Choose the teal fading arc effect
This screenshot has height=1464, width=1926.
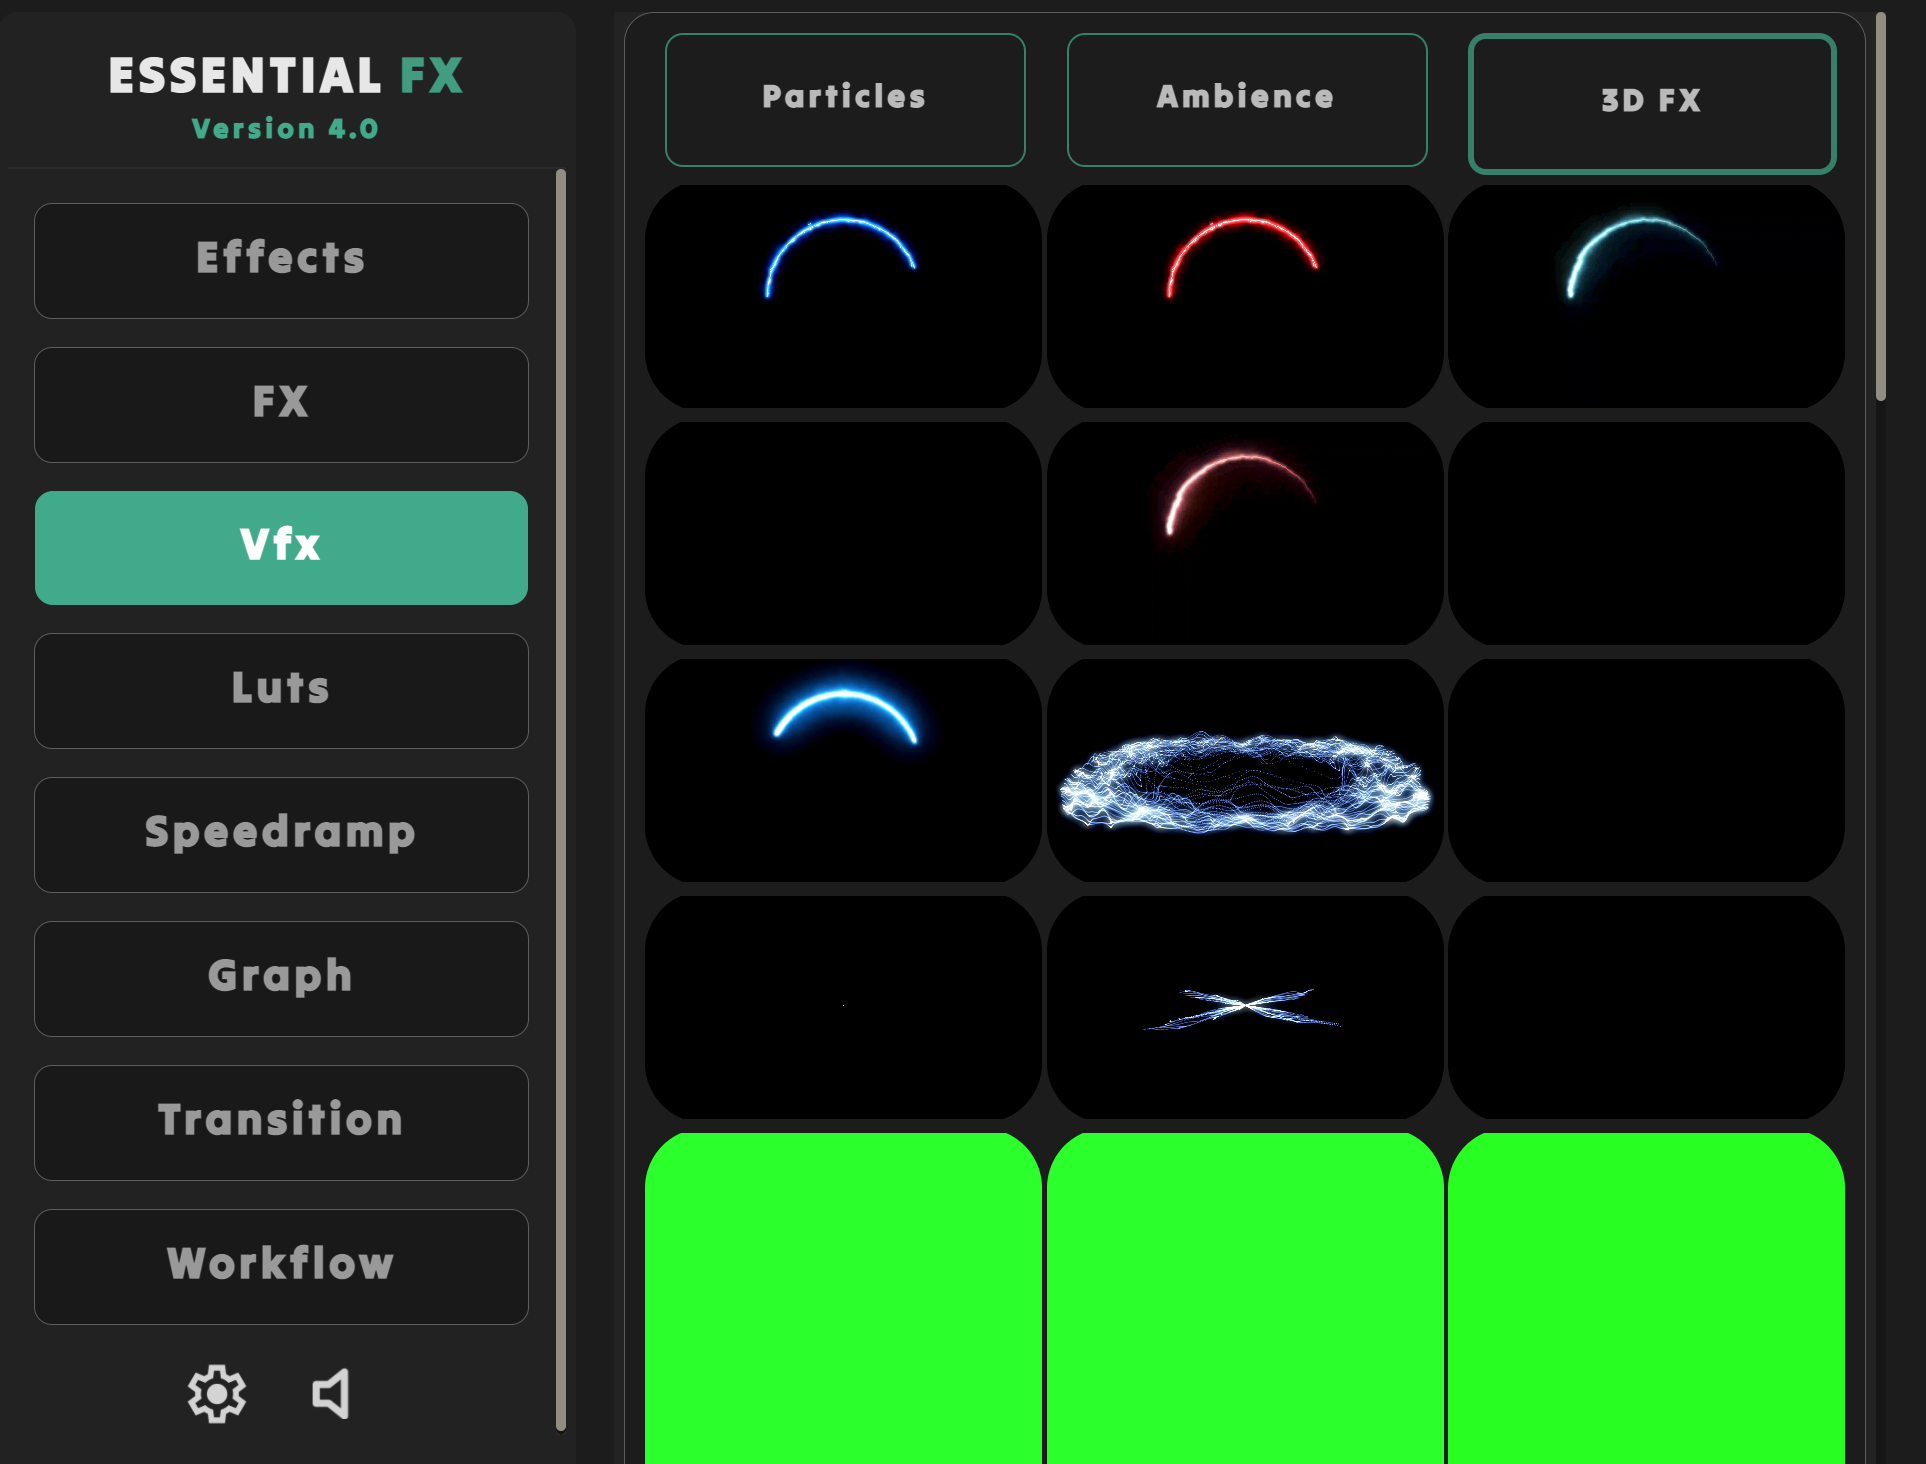coord(1646,296)
